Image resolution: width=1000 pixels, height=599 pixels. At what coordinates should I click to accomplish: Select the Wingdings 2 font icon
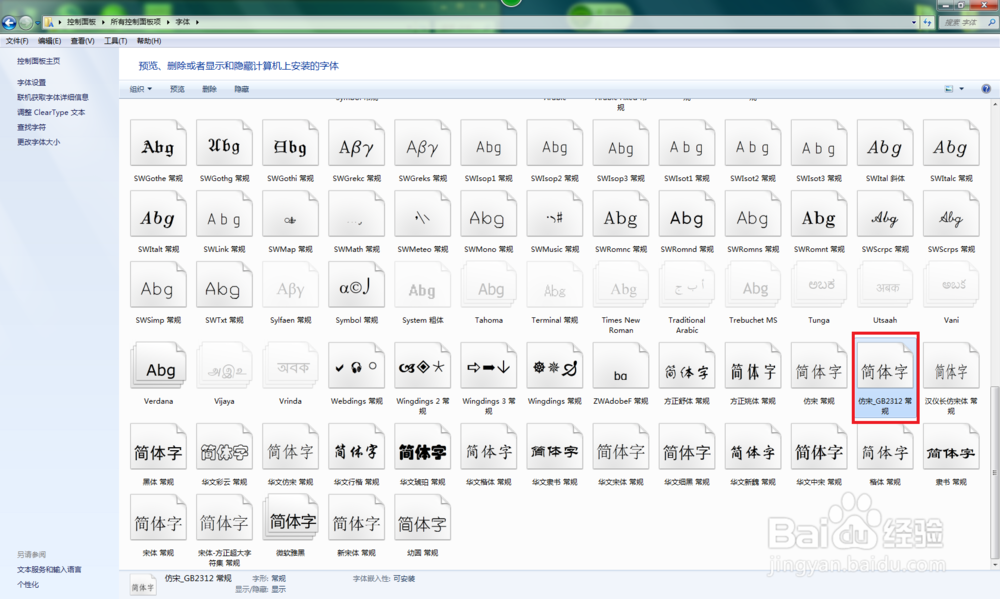(x=422, y=366)
